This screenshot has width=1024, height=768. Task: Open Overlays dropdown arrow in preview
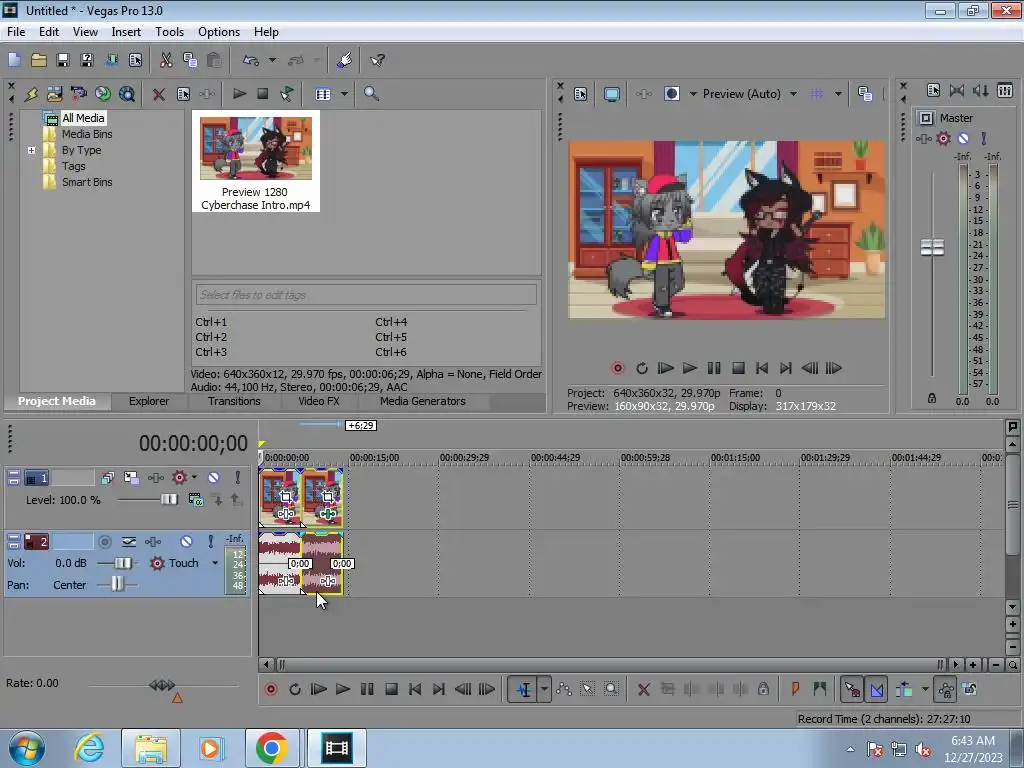tap(838, 94)
